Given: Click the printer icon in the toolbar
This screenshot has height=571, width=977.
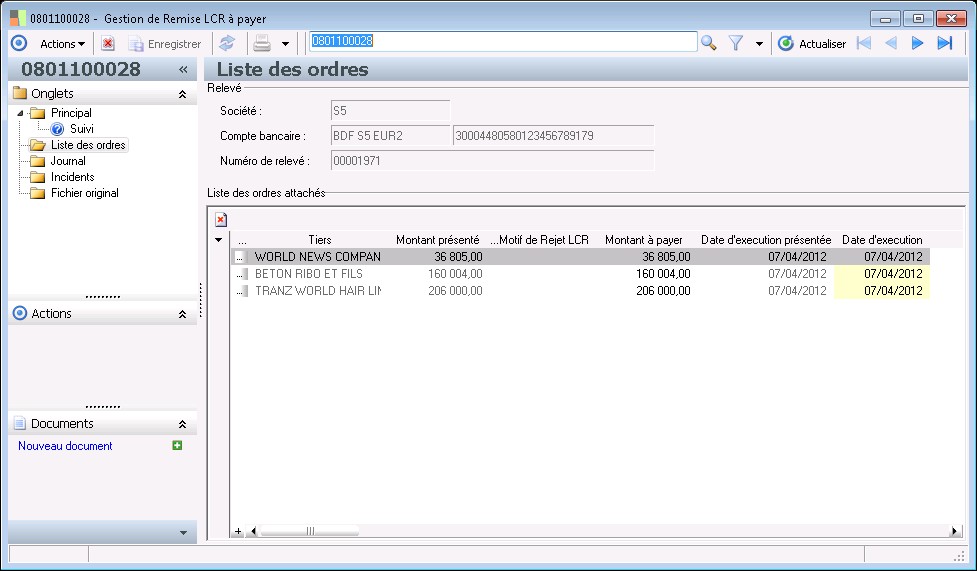Looking at the screenshot, I should [261, 43].
